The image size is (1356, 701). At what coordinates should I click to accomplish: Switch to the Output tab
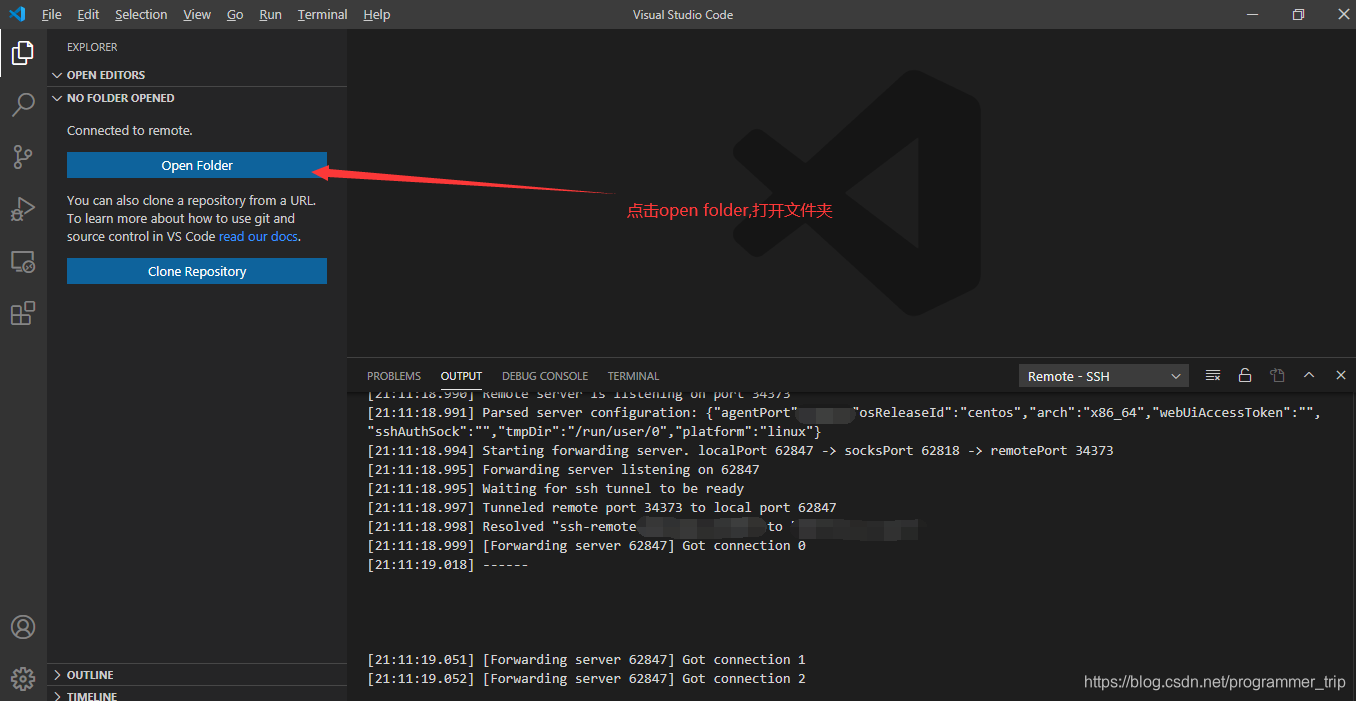[x=461, y=376]
